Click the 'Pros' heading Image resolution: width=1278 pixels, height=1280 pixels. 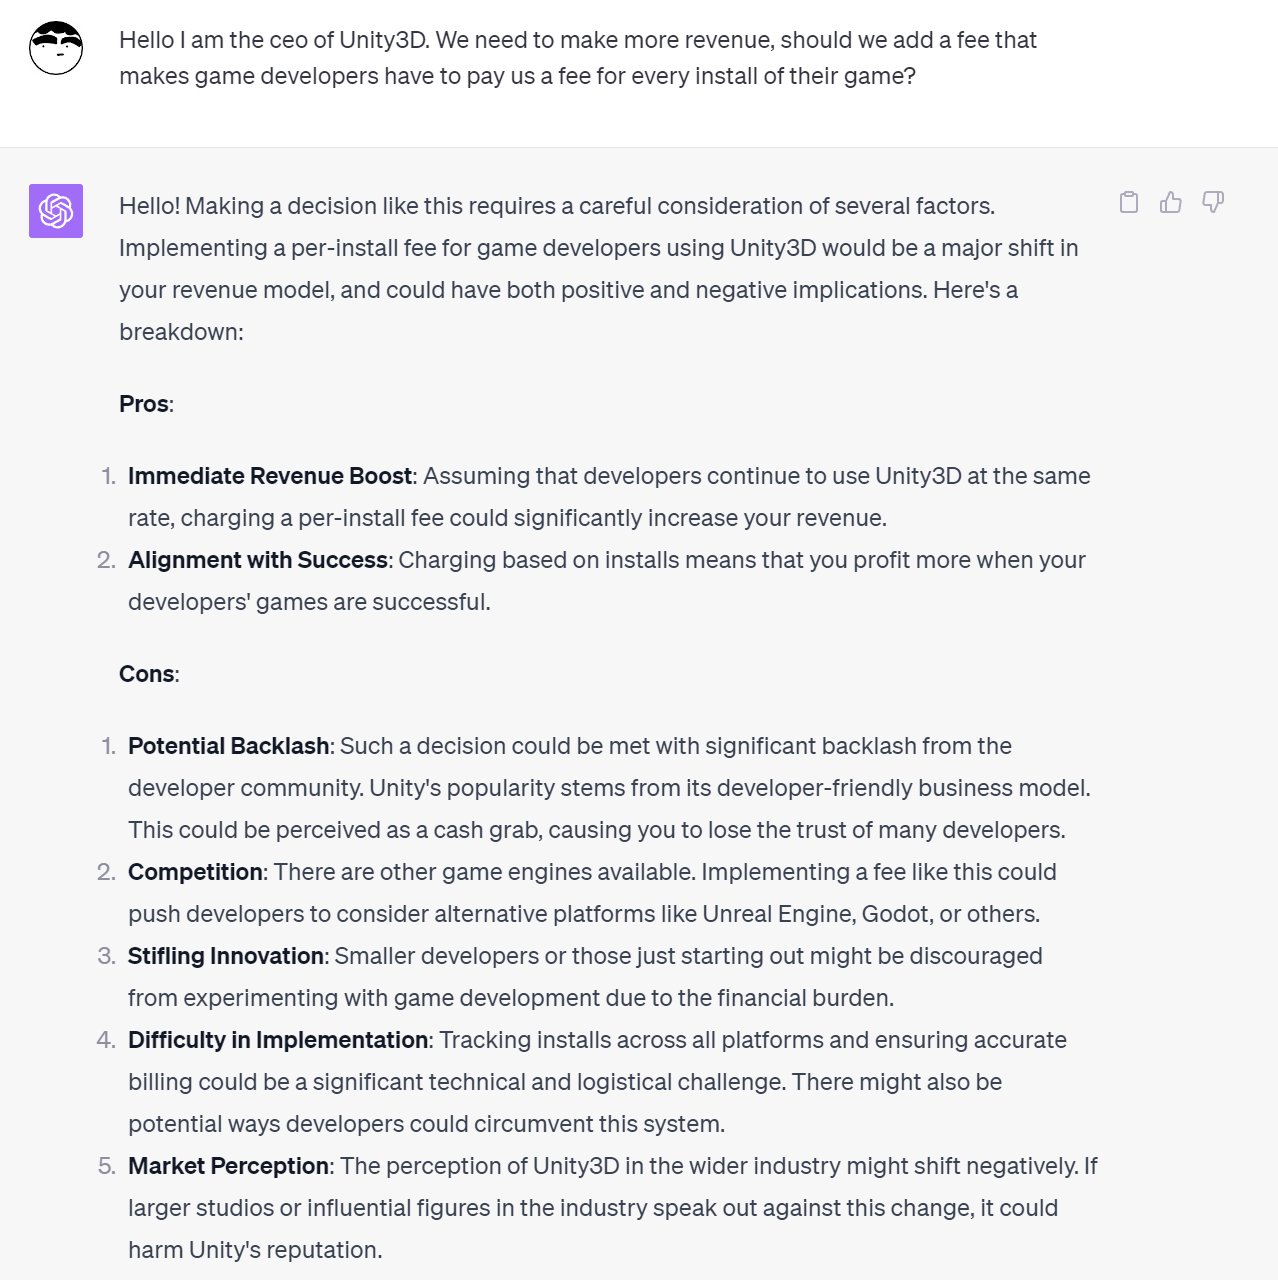pos(146,404)
